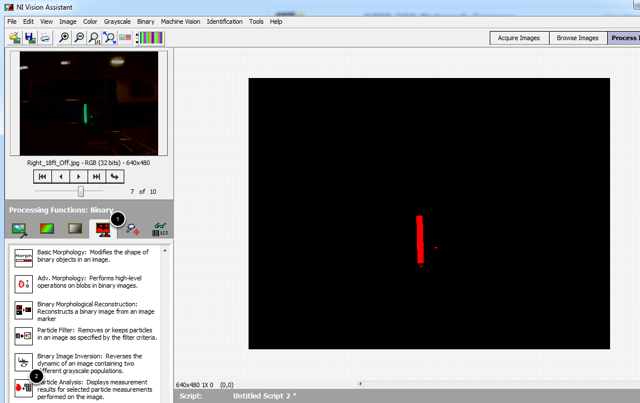Click the Zoom 1:1 icon
This screenshot has width=640, height=403.
click(94, 38)
